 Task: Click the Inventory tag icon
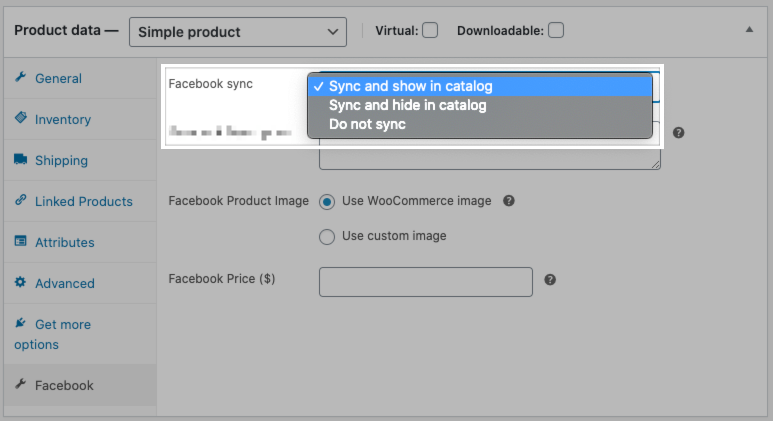(20, 117)
